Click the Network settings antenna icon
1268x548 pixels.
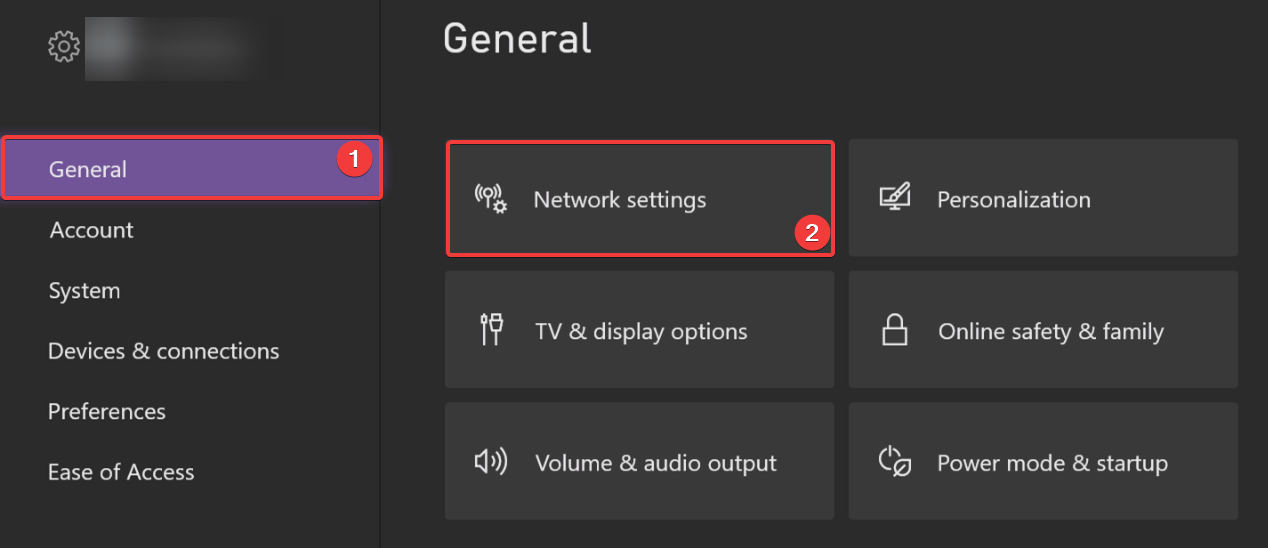click(x=490, y=198)
